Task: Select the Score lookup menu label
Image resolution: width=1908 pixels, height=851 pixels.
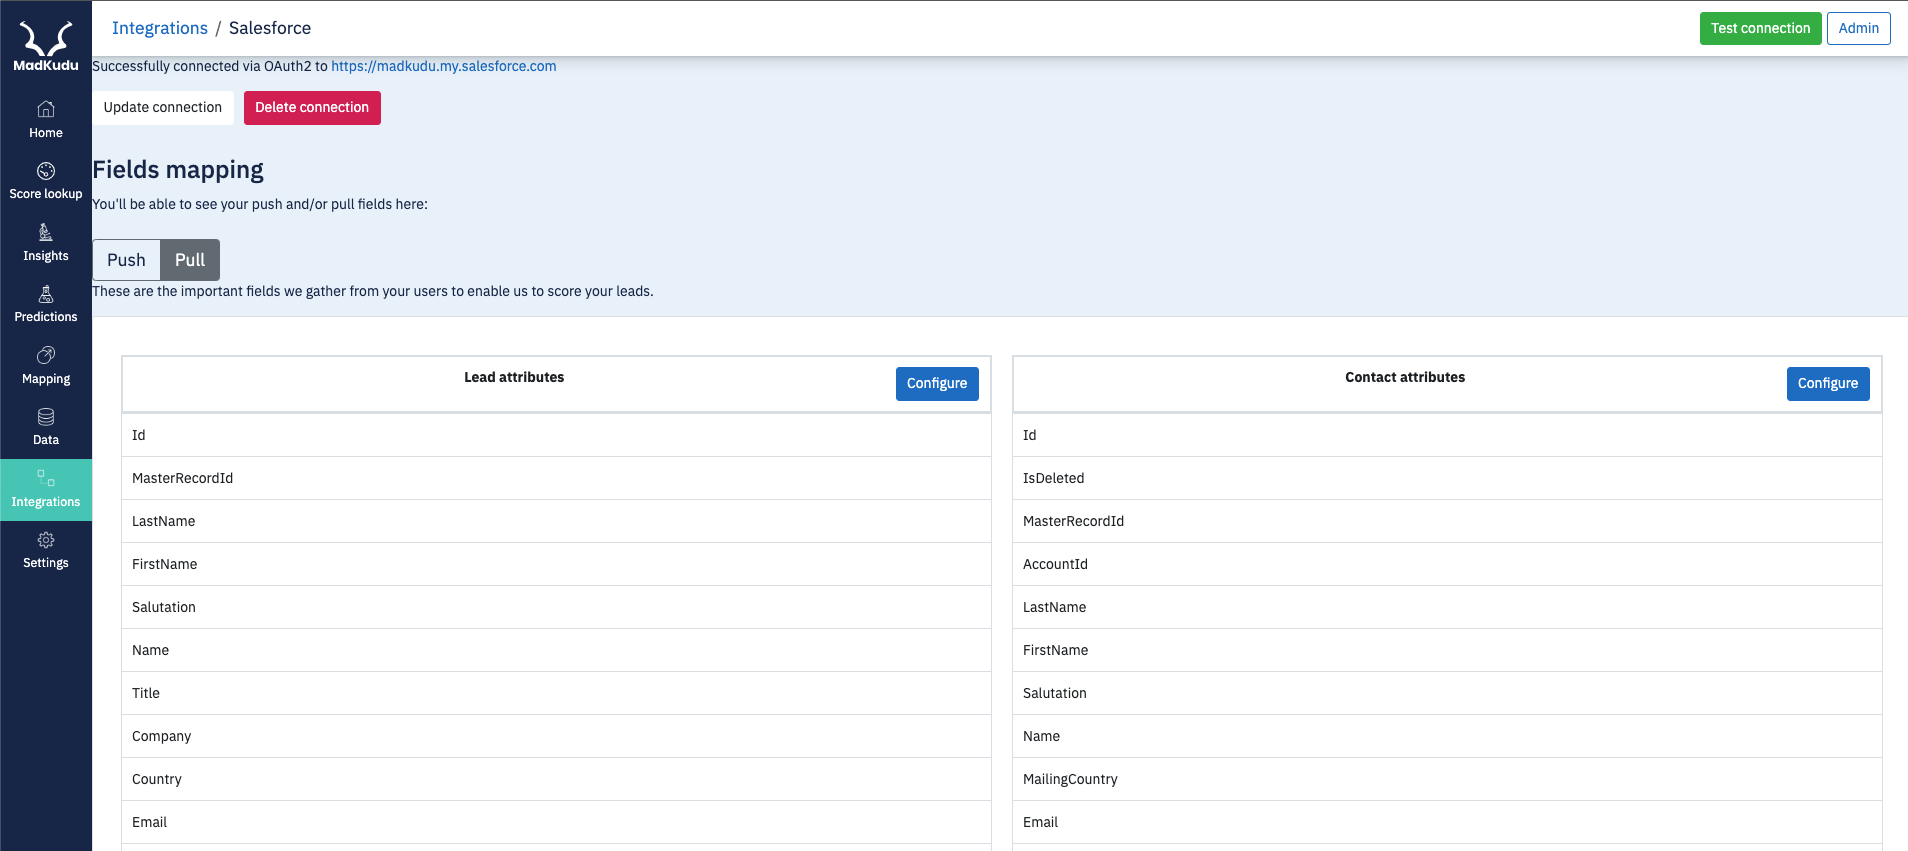Action: [46, 194]
